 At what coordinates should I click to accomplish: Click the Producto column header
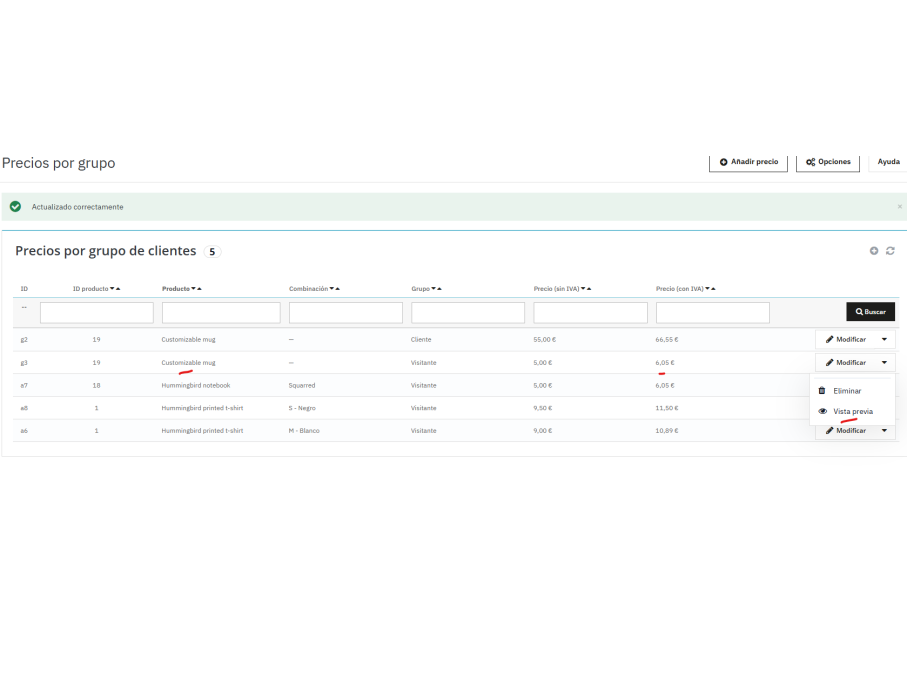[x=176, y=289]
